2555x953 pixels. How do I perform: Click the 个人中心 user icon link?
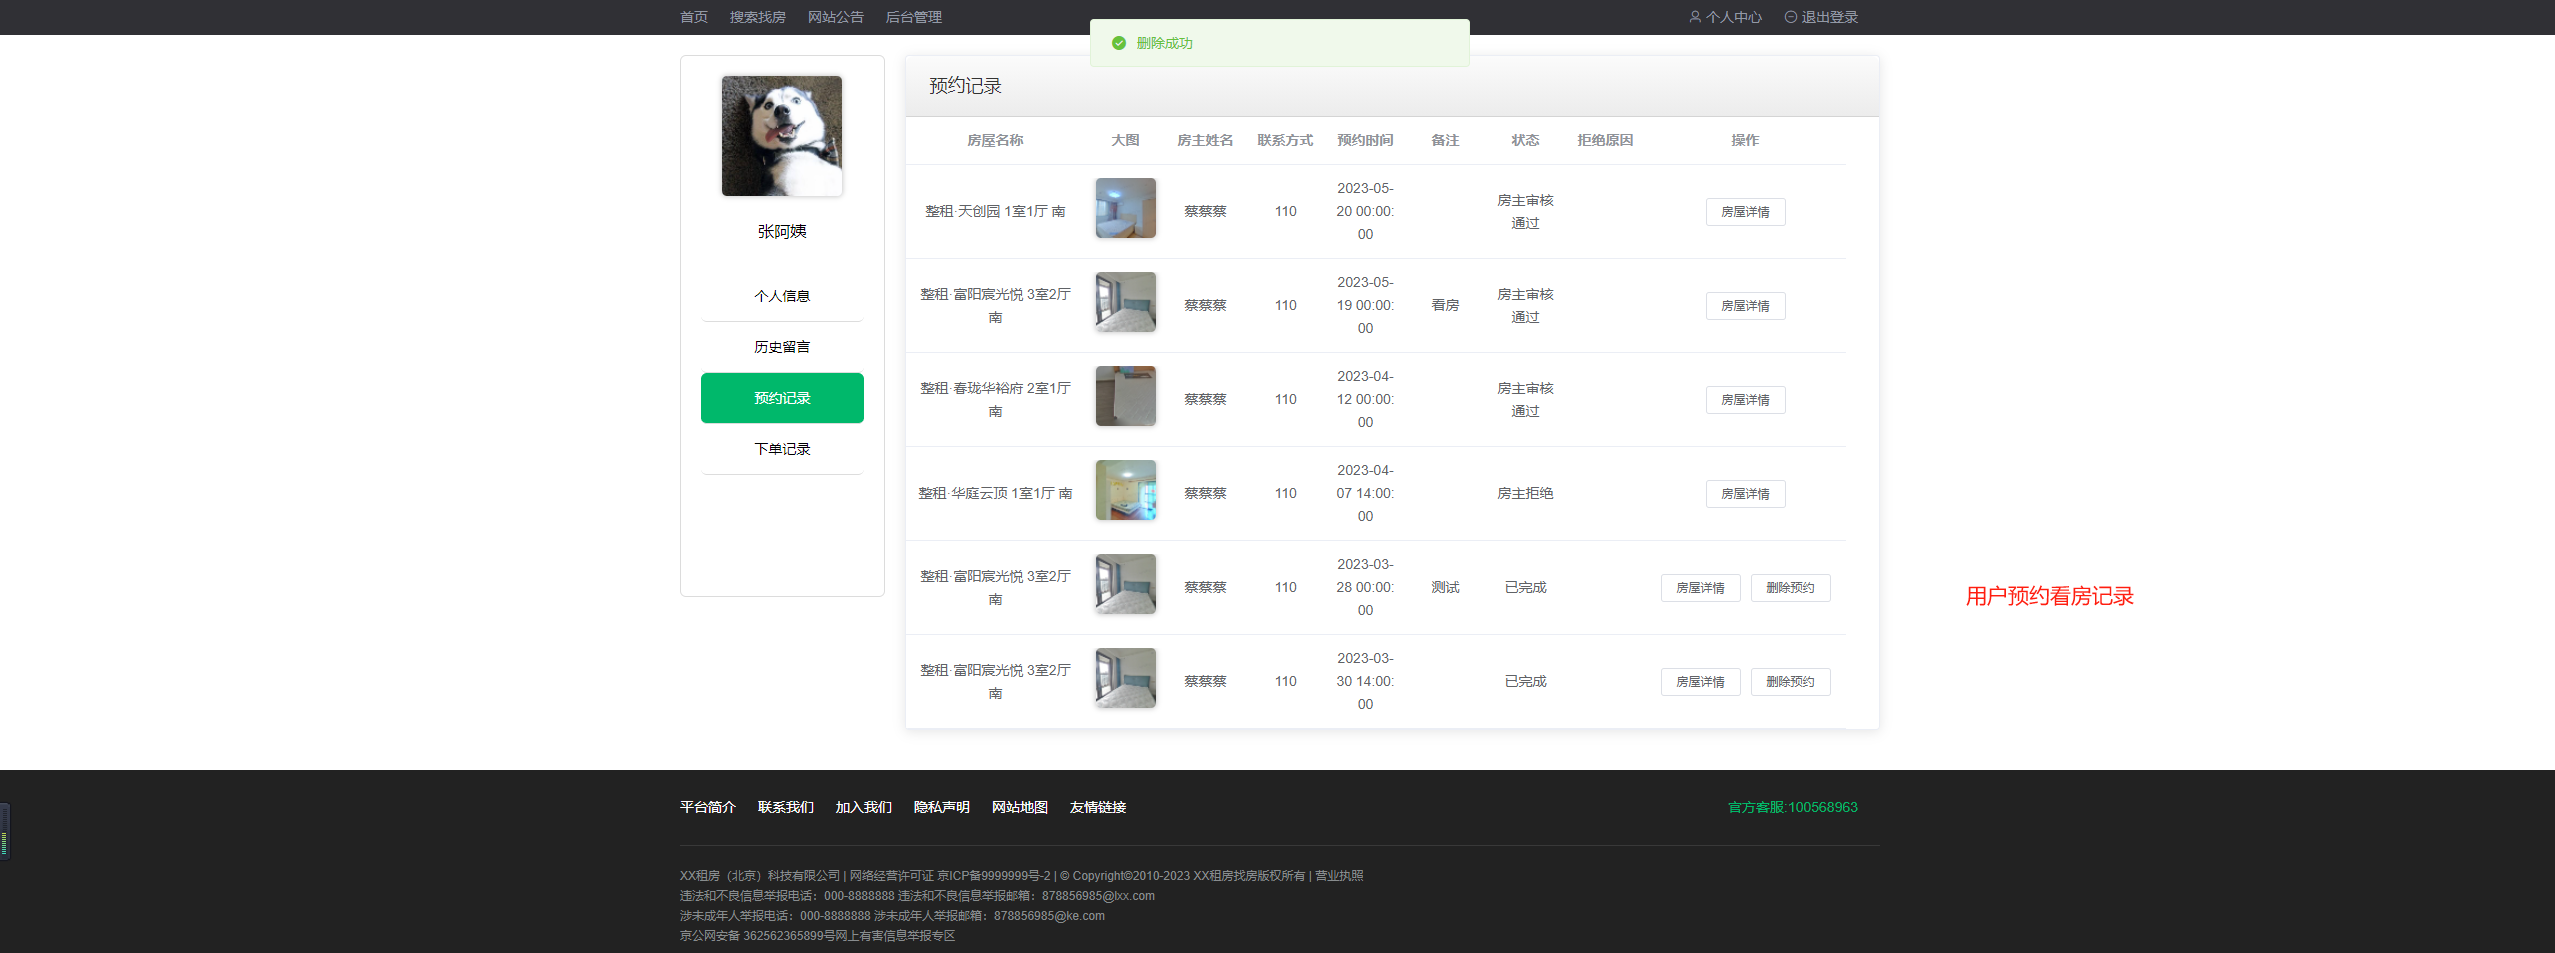[x=1725, y=17]
